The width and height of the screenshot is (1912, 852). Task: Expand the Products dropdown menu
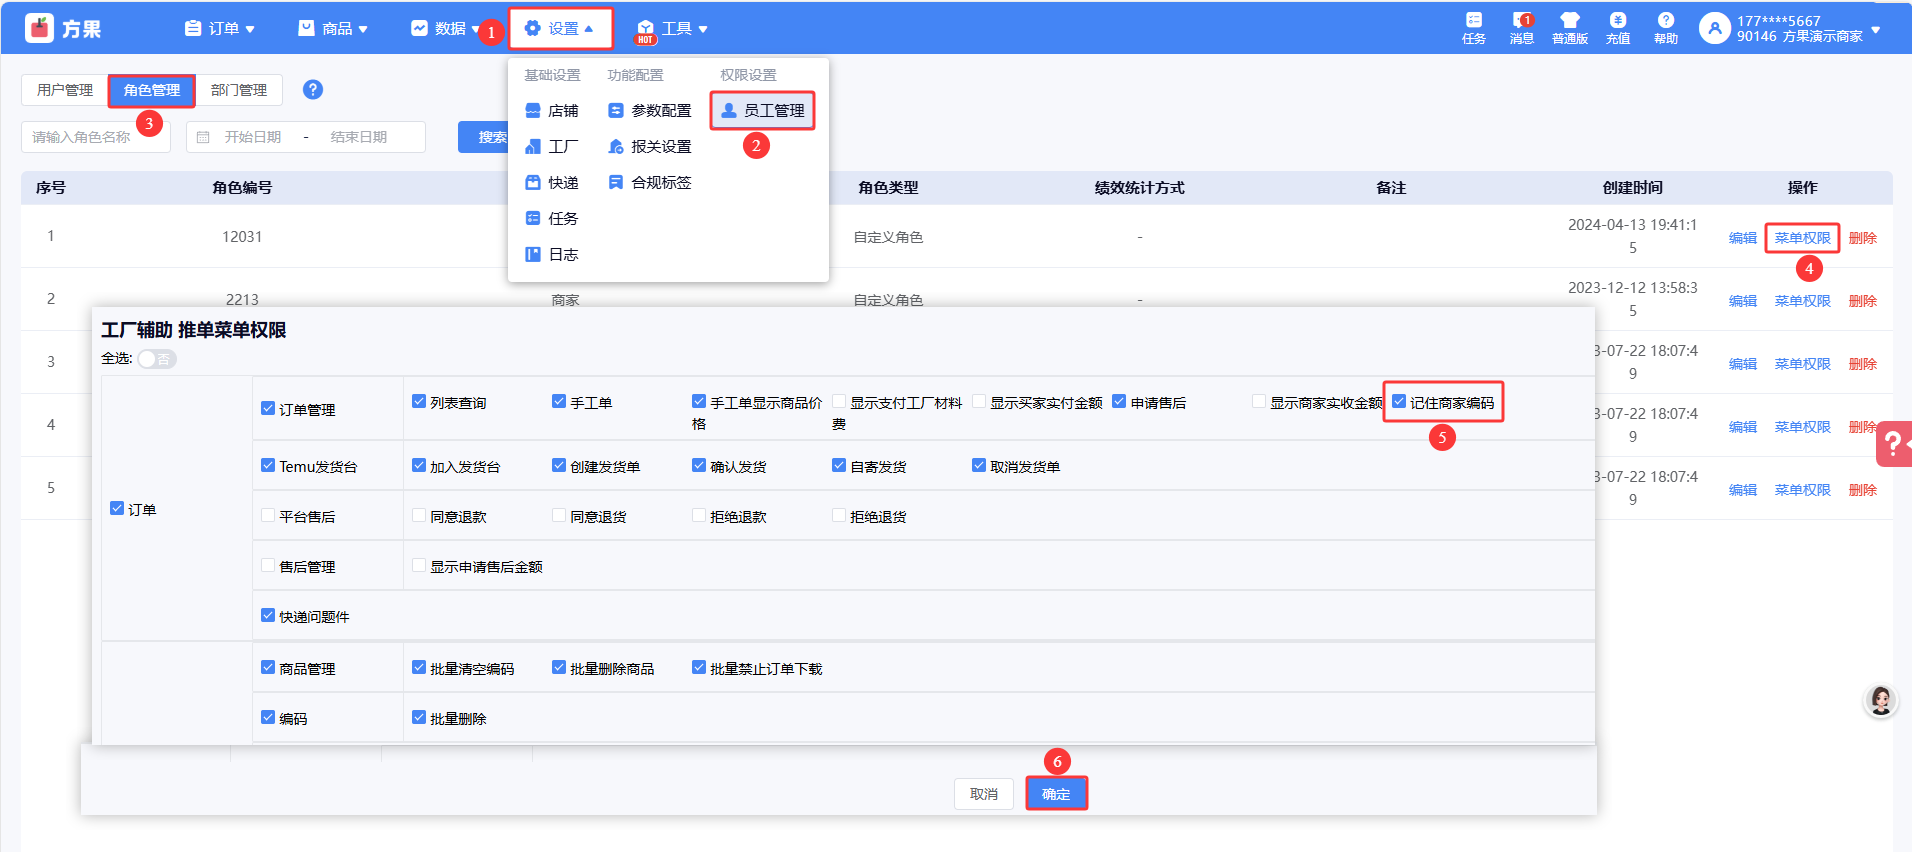pos(333,29)
